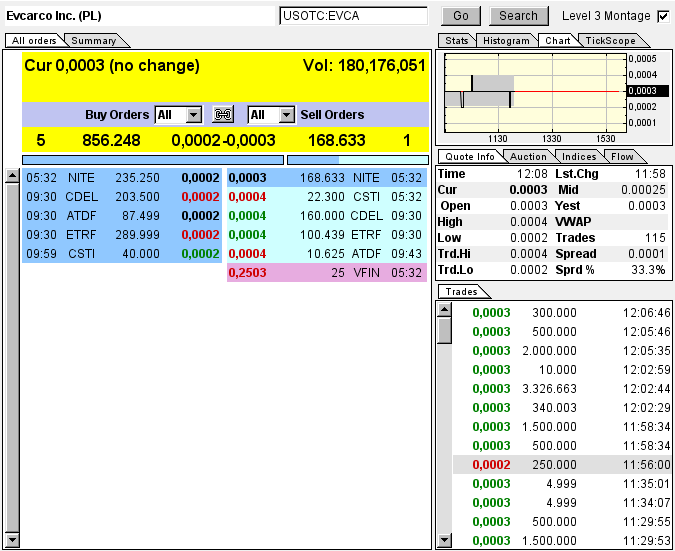Screen dimensions: 675x551
Task: Select the Chart tab
Action: pos(557,40)
